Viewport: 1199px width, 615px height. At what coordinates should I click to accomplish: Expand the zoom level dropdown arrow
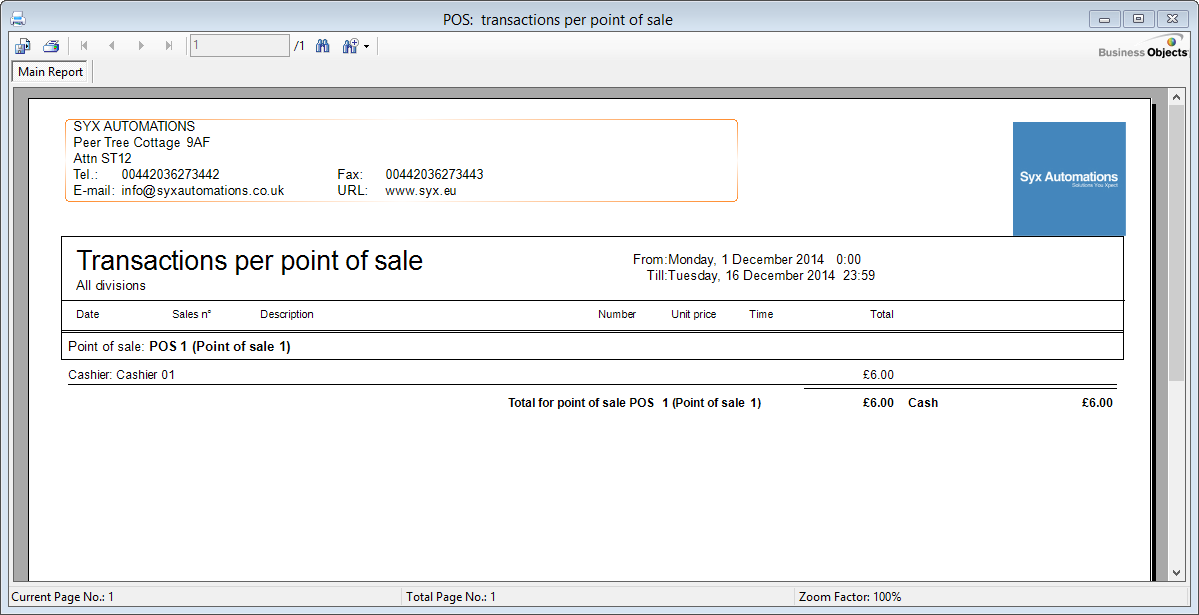coord(367,47)
